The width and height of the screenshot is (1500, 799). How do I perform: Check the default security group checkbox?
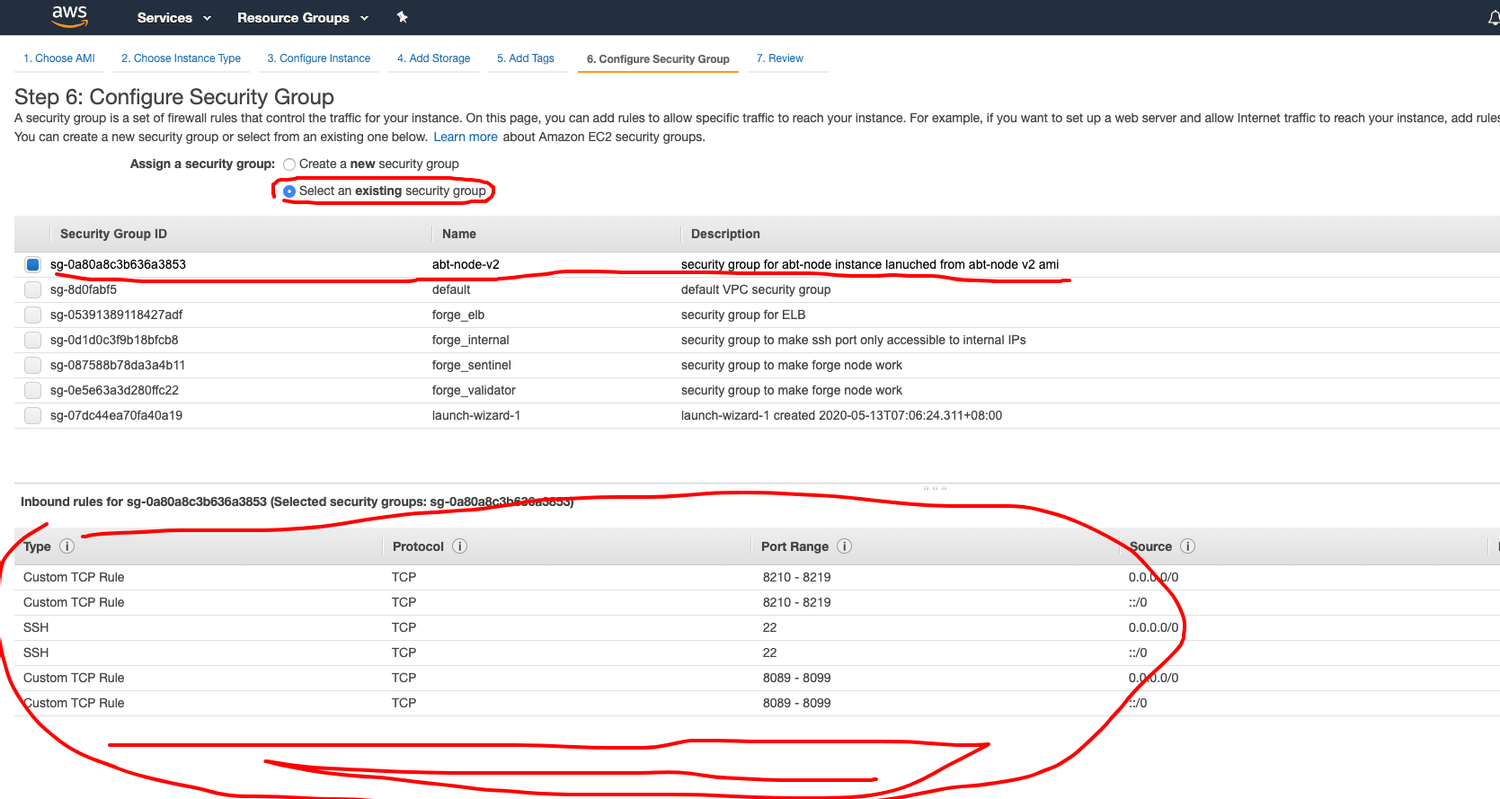click(33, 290)
